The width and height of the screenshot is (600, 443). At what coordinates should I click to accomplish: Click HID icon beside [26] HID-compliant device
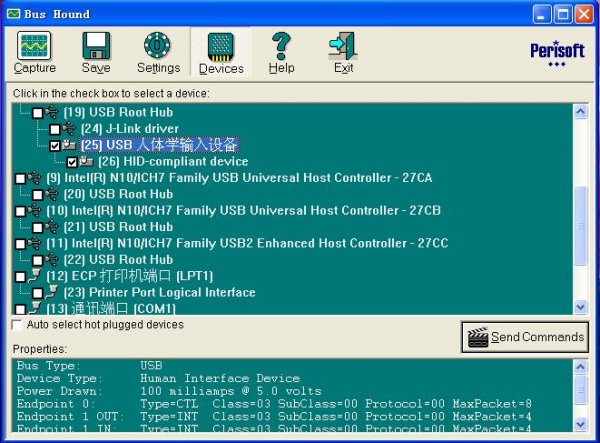click(x=86, y=161)
